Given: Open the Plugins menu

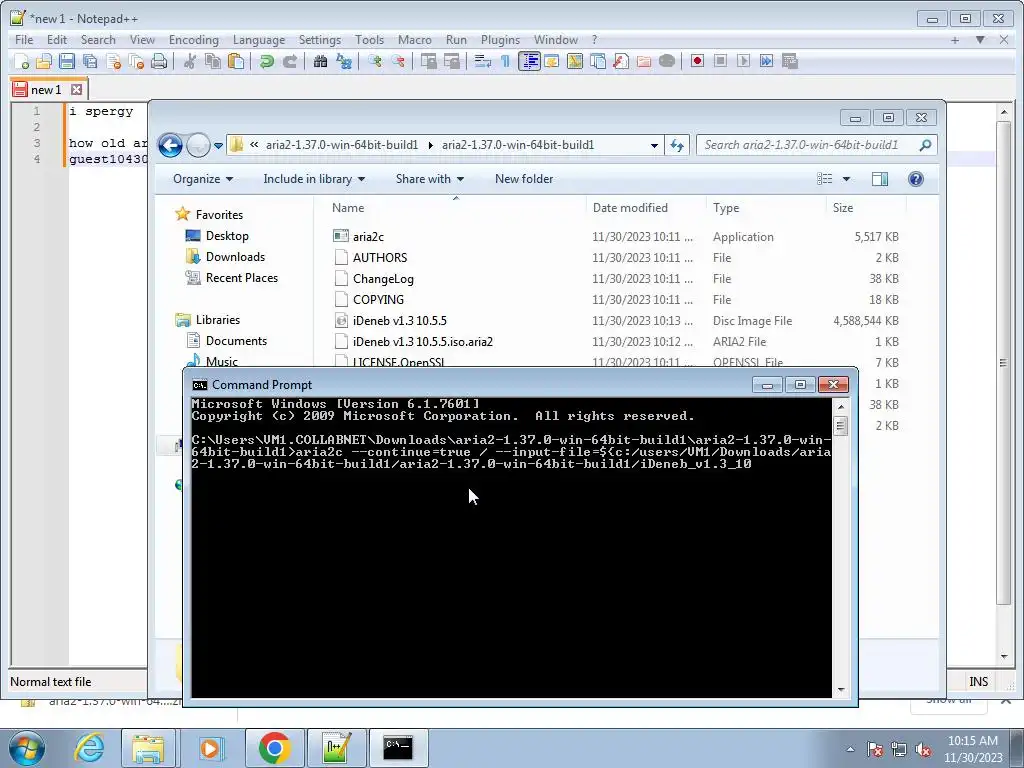Looking at the screenshot, I should point(500,40).
